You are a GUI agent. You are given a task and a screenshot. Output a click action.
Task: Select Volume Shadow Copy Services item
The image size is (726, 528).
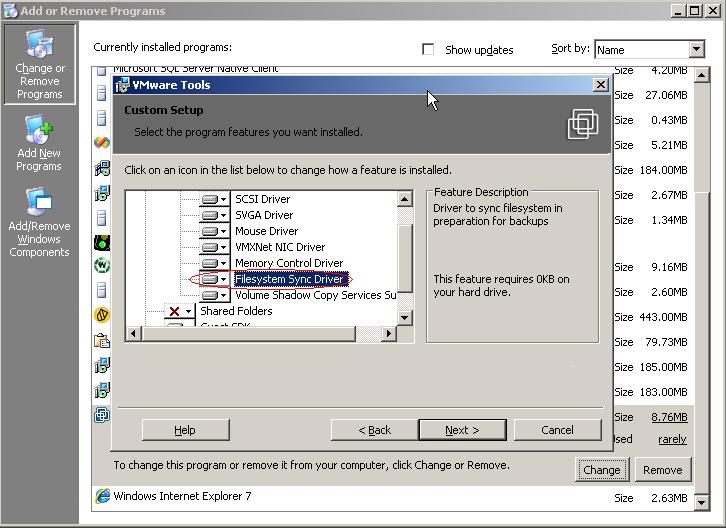[315, 295]
